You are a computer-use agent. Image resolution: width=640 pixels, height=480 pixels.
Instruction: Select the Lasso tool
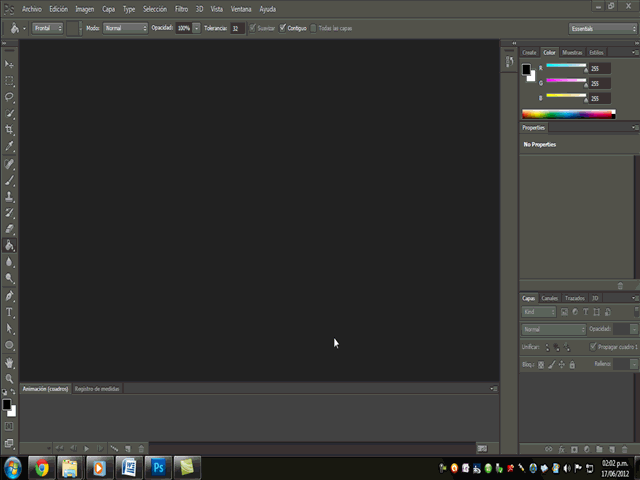(x=9, y=97)
